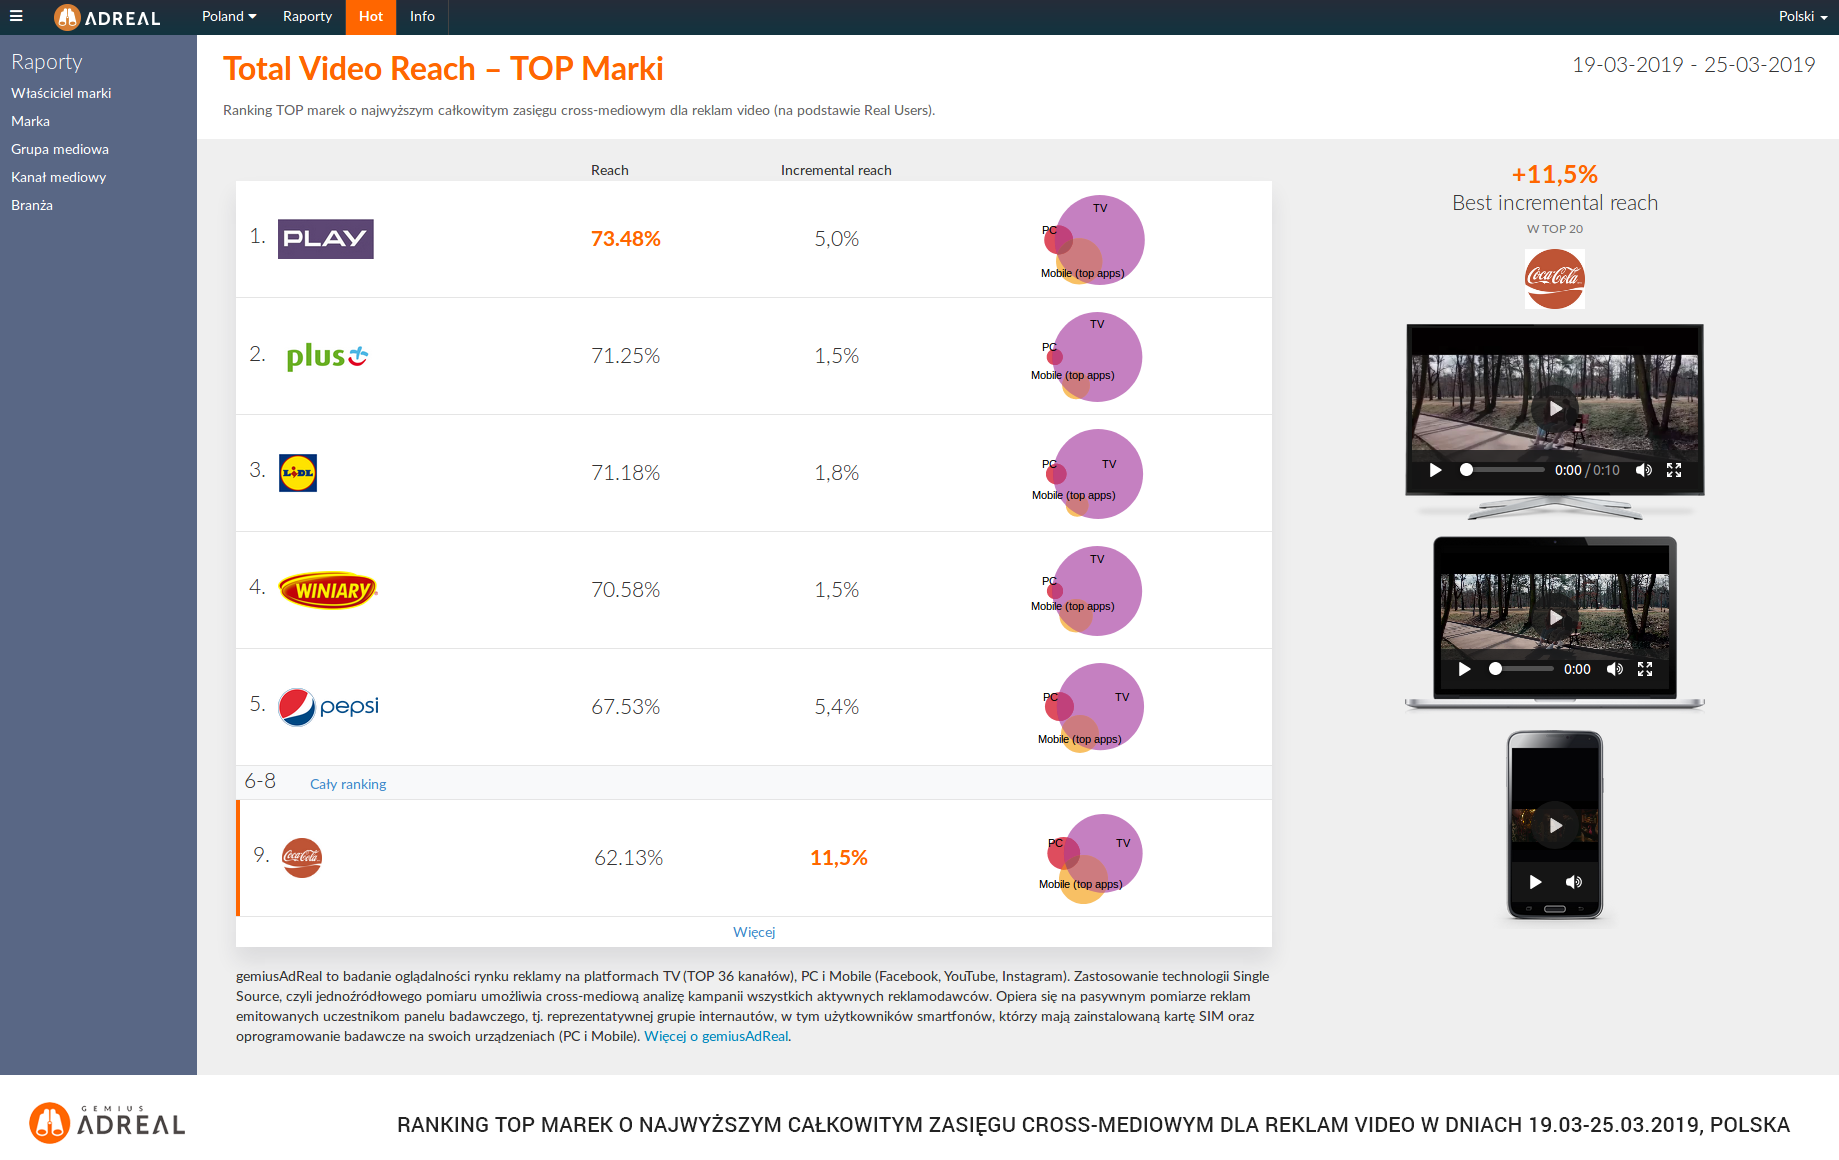Click the Coca-Cola logo under Best incremental reach
Viewport: 1839px width, 1160px height.
(1555, 279)
